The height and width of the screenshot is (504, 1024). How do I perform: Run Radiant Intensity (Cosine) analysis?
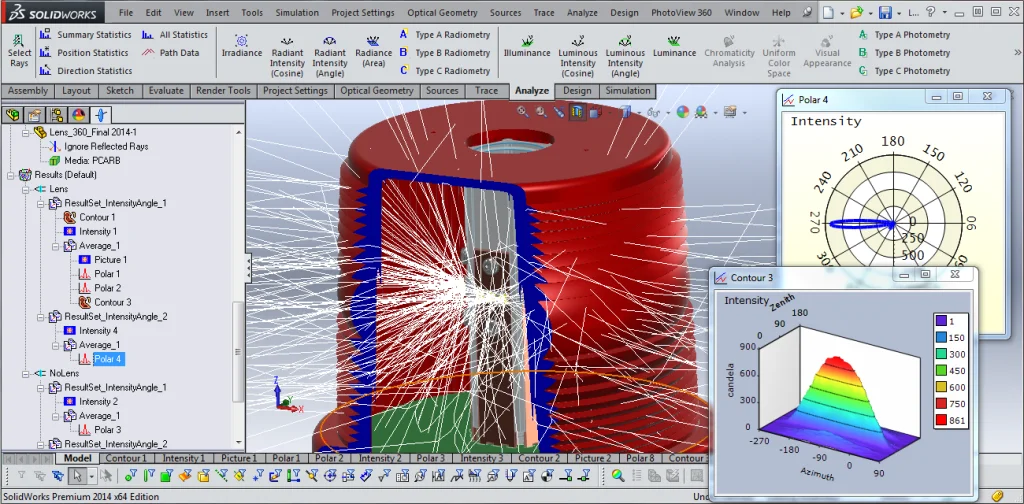(287, 55)
